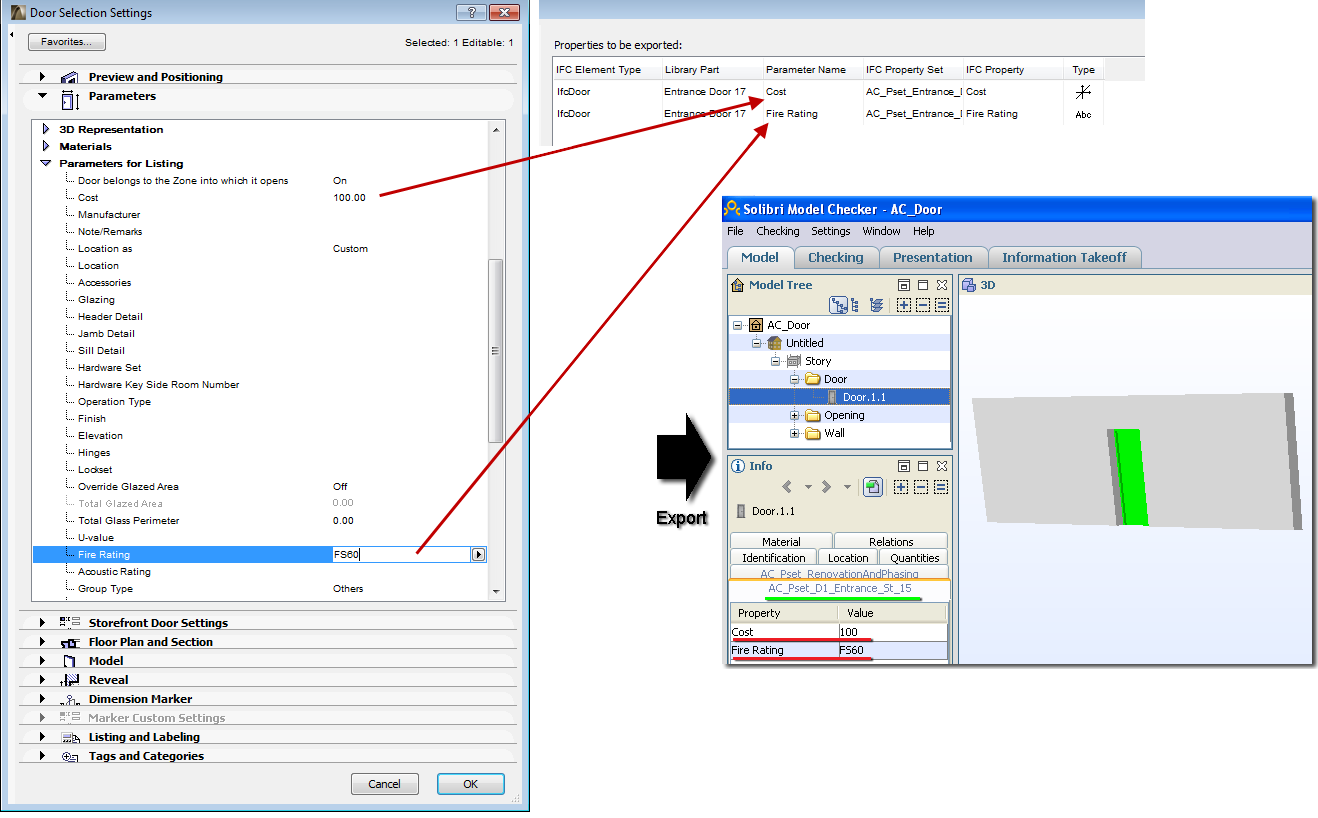
Task: Expand the Opening folder in Model Tree
Action: [795, 415]
